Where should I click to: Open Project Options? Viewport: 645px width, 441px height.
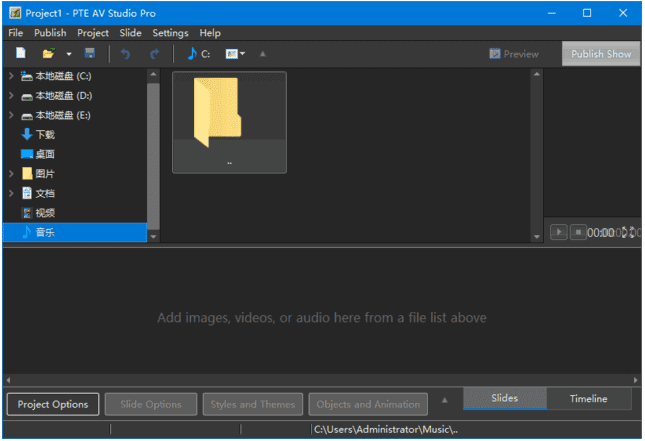(53, 404)
